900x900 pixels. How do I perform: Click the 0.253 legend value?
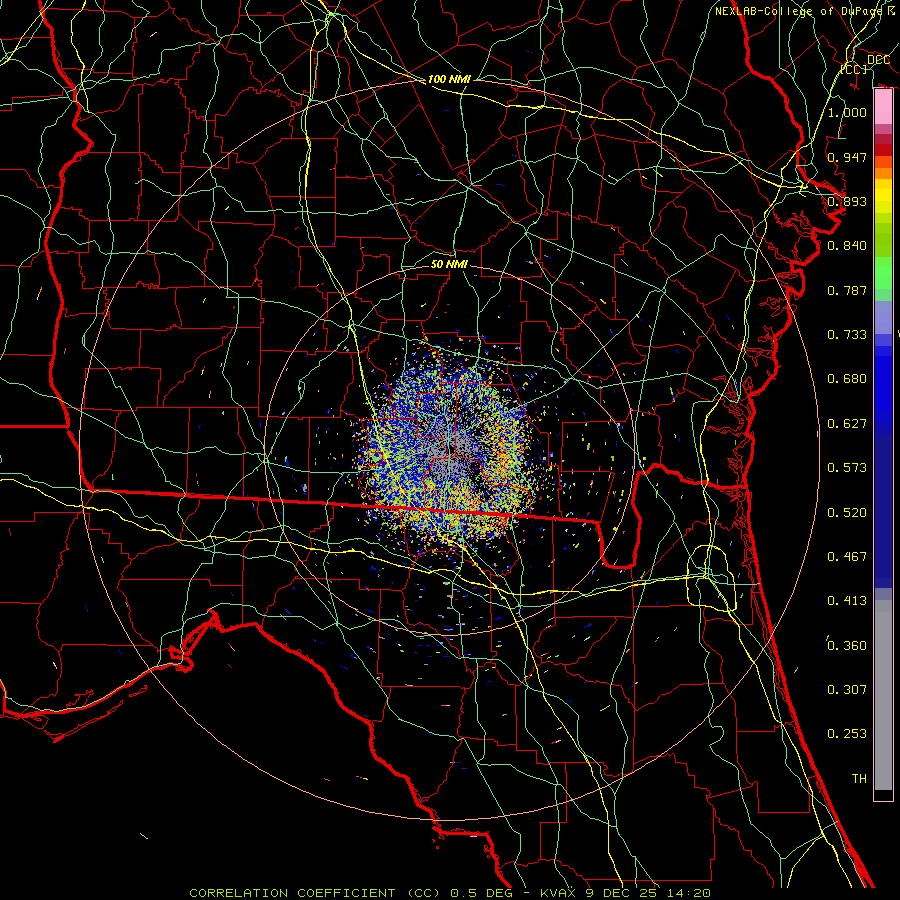847,734
